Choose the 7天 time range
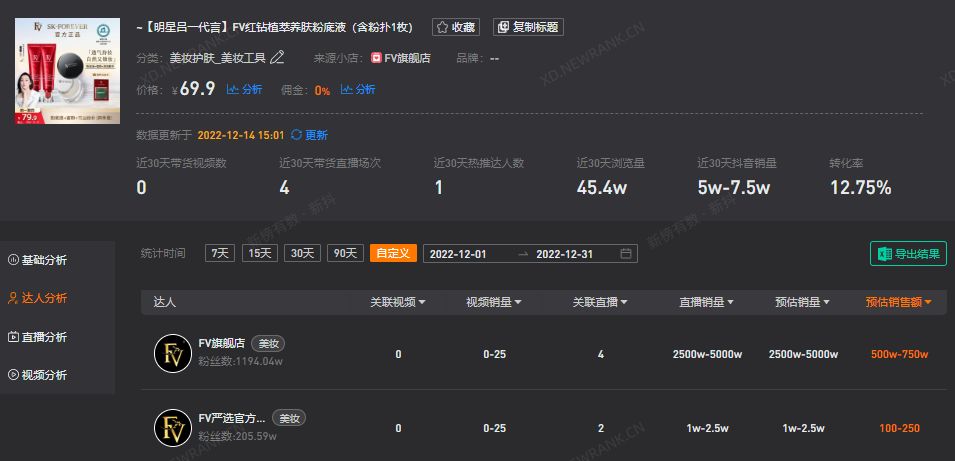This screenshot has height=461, width=955. 220,253
